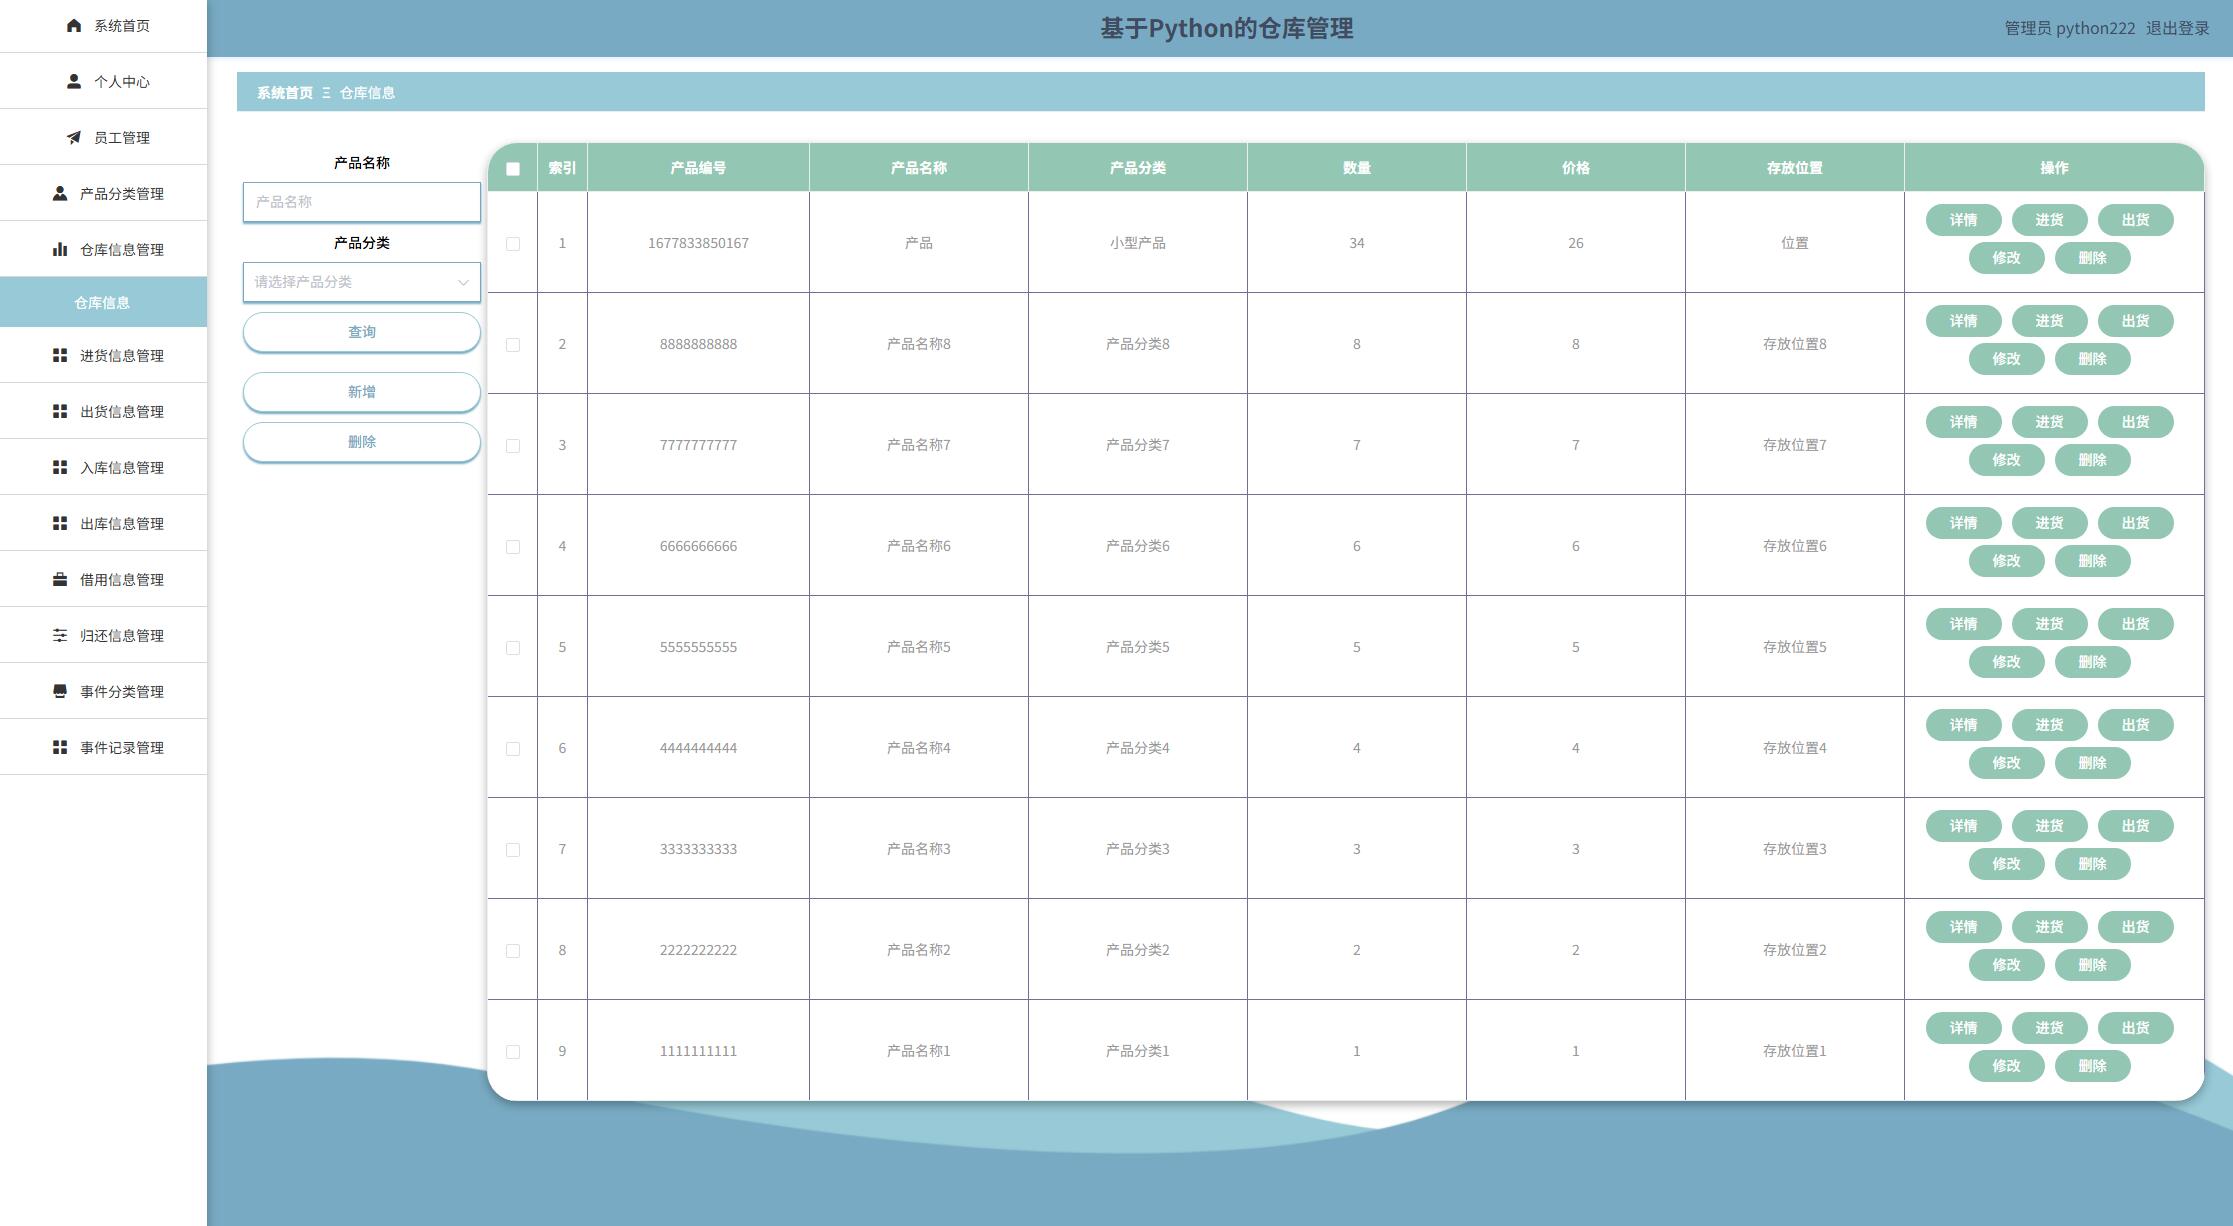Click the sliders icon beside 归还信息管理
The width and height of the screenshot is (2233, 1226).
point(60,636)
